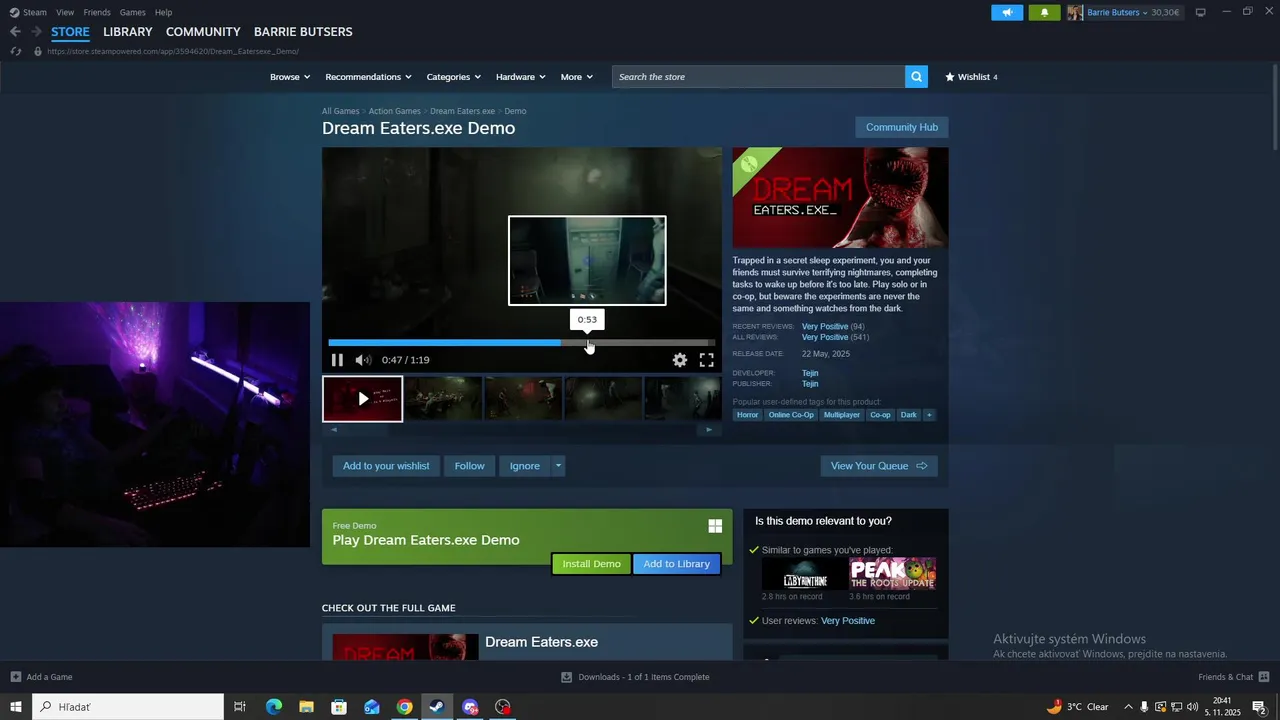
Task: Toggle fullscreen on the trailer video
Action: [706, 360]
